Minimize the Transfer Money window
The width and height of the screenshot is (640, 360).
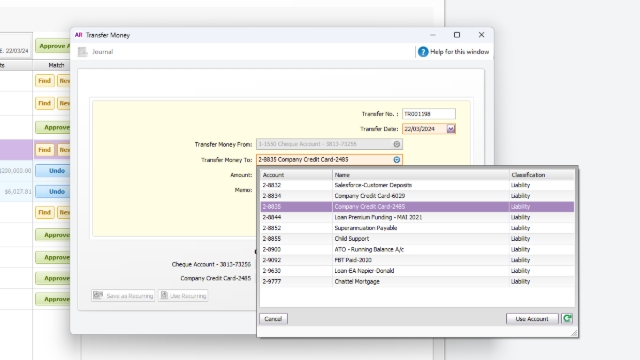433,35
